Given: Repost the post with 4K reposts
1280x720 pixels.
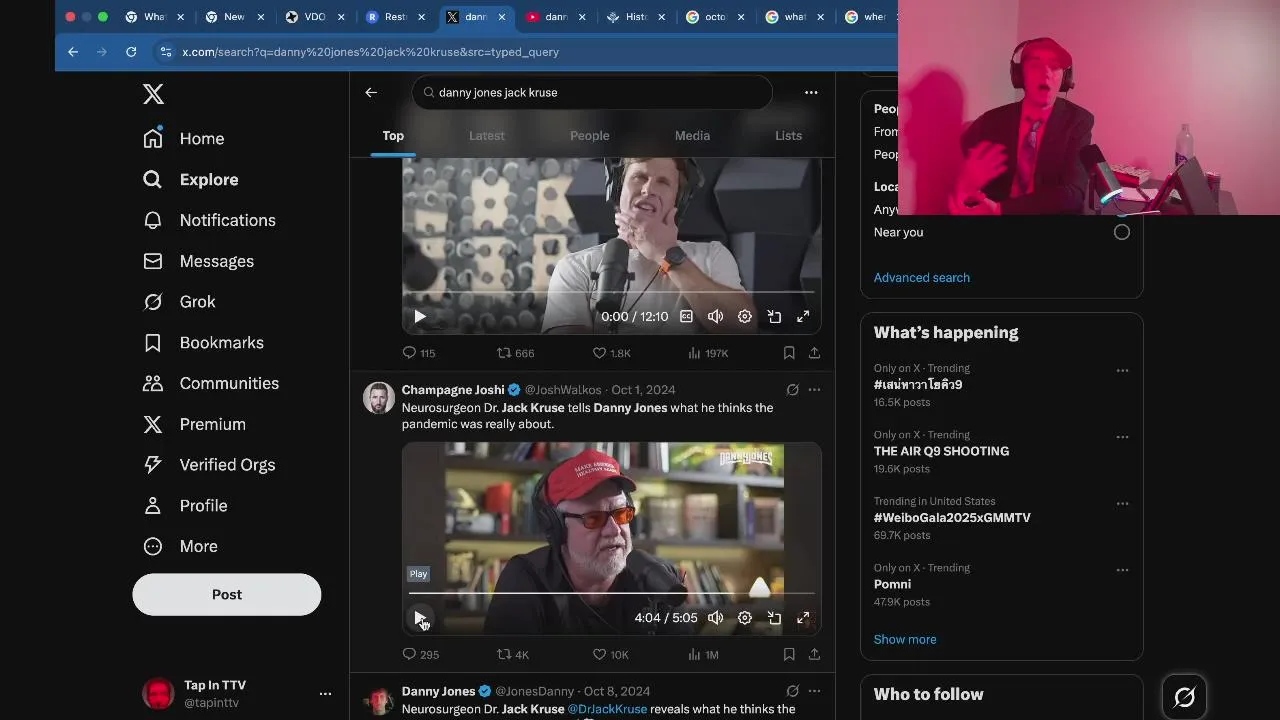Looking at the screenshot, I should pyautogui.click(x=512, y=655).
